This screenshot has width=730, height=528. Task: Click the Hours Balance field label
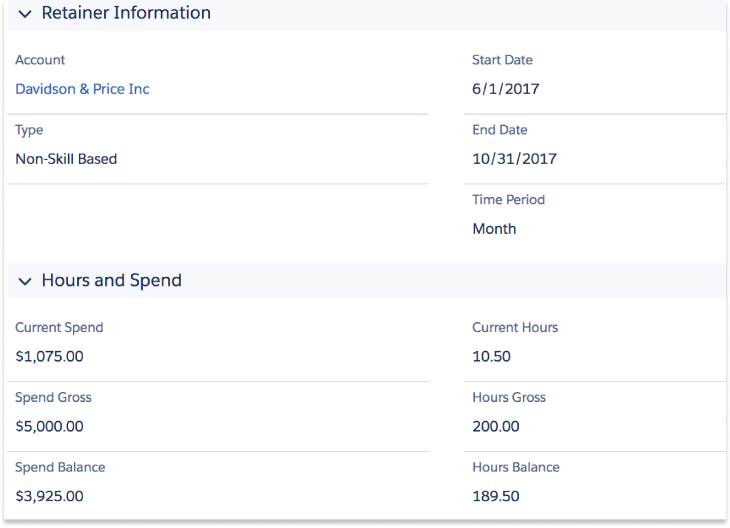515,467
